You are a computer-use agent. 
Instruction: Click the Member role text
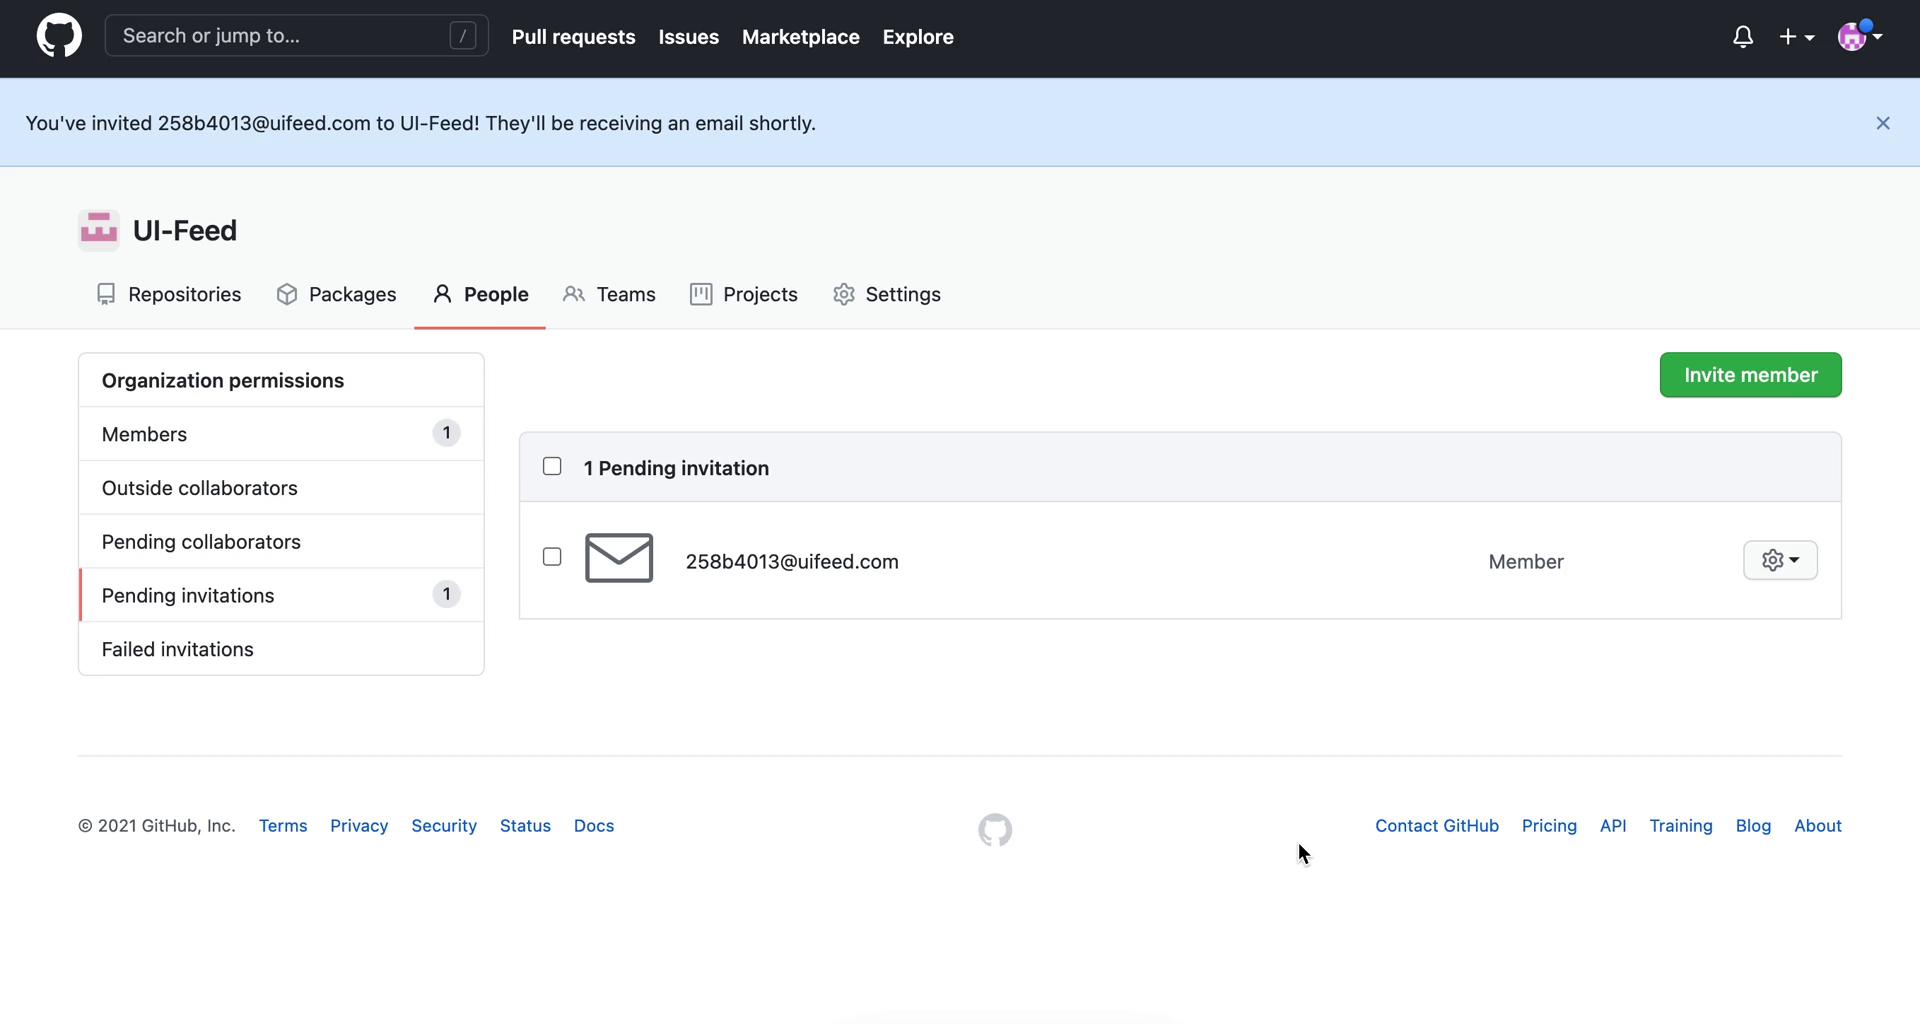(1526, 562)
